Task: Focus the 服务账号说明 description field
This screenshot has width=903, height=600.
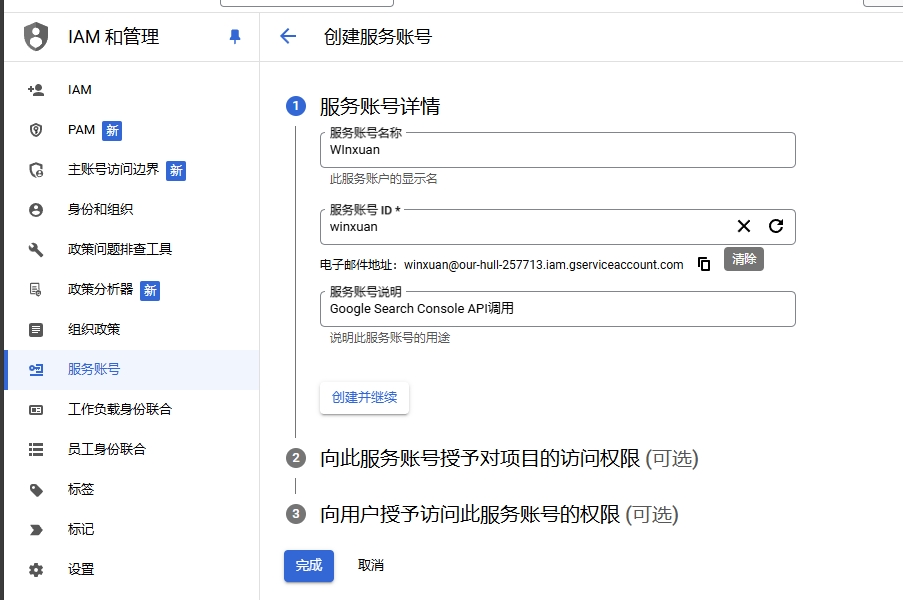Action: pos(557,309)
